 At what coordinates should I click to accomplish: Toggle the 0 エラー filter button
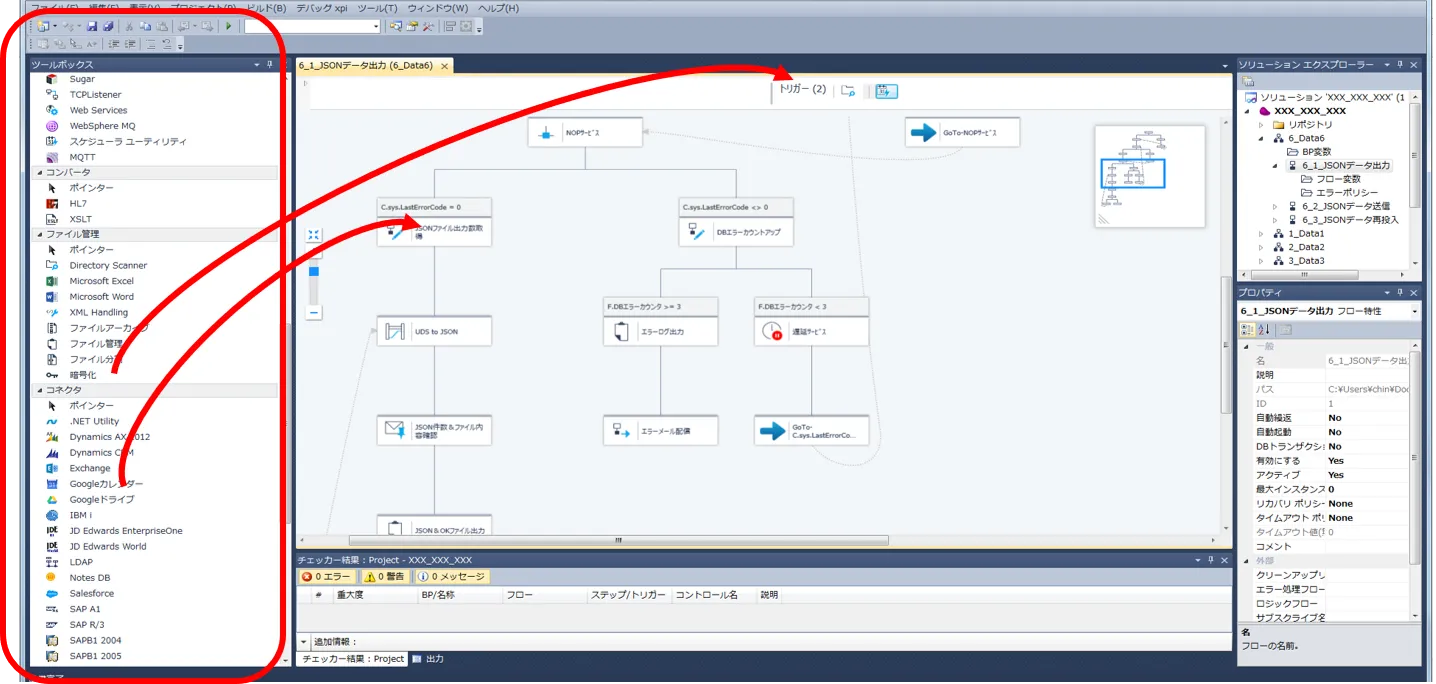coord(326,577)
